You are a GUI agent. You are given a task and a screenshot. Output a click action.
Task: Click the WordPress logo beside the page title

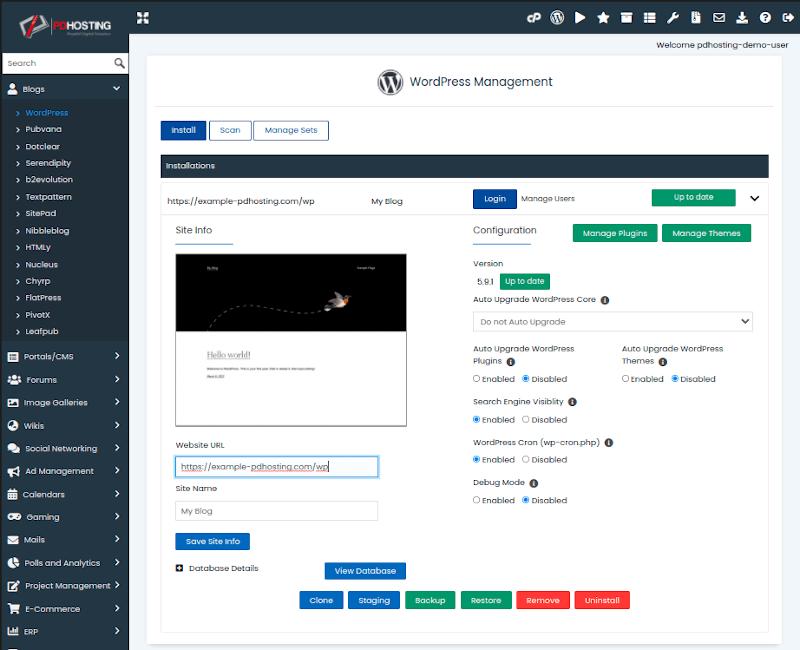390,82
